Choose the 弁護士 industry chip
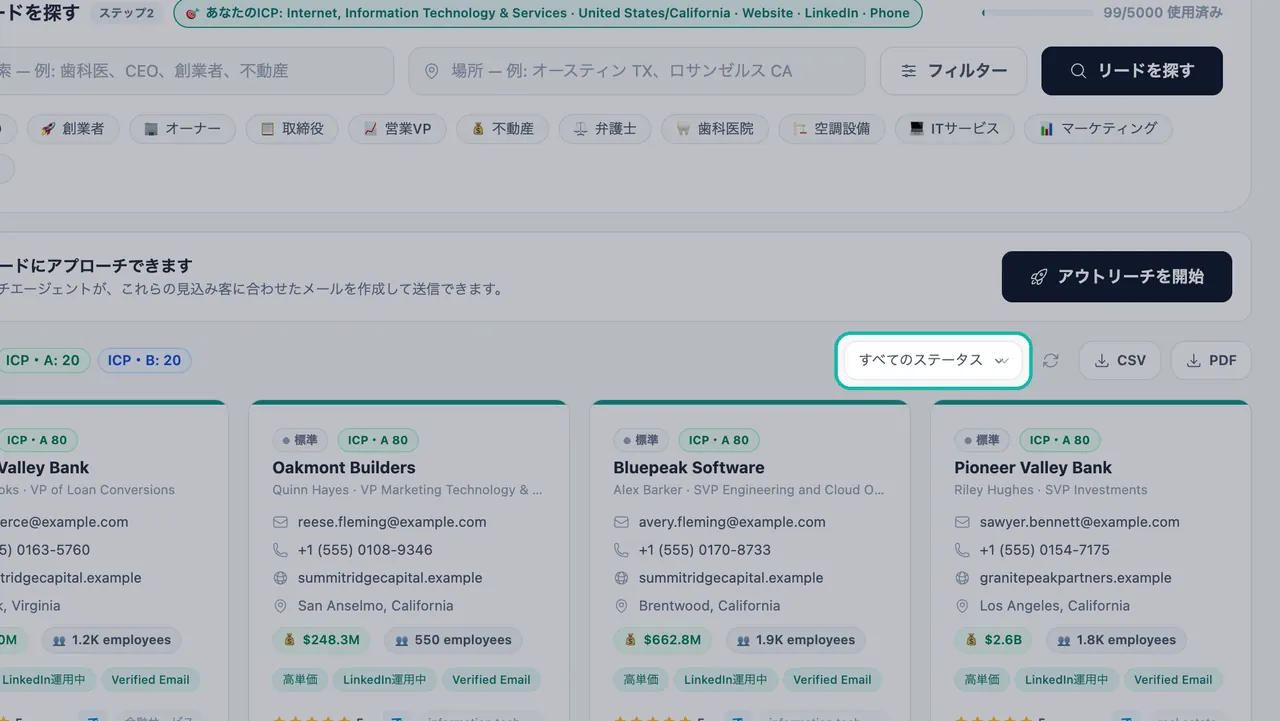The width and height of the screenshot is (1280, 721). tap(605, 129)
